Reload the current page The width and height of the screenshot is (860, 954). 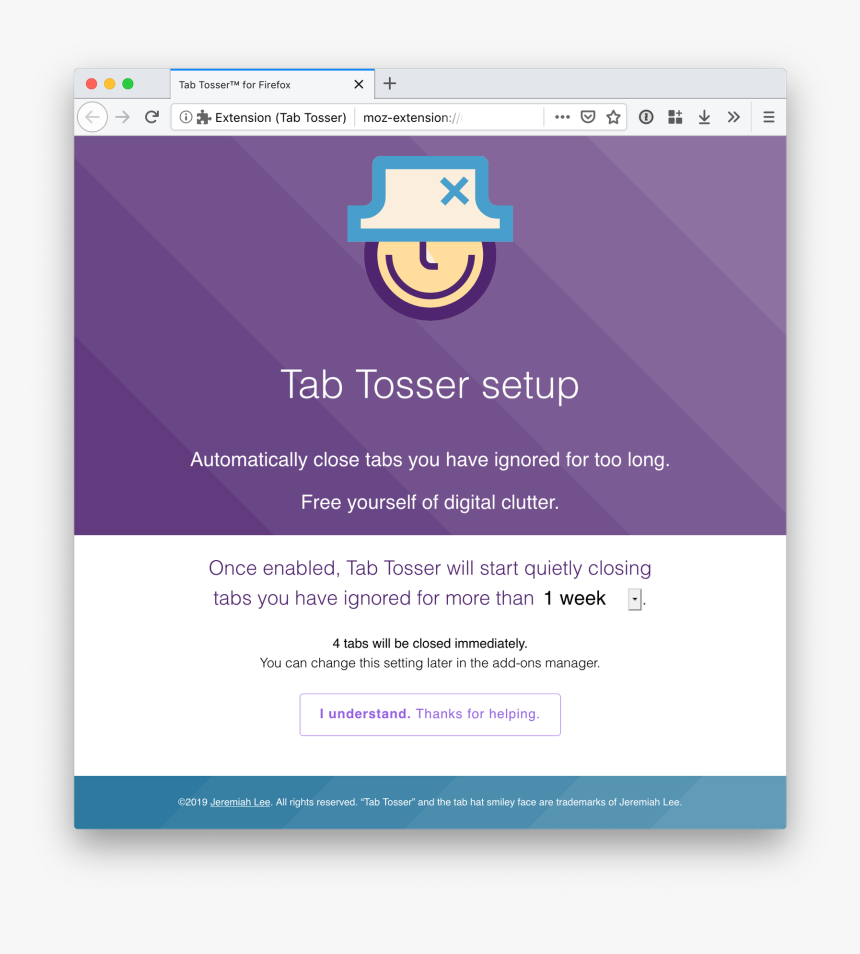[152, 117]
